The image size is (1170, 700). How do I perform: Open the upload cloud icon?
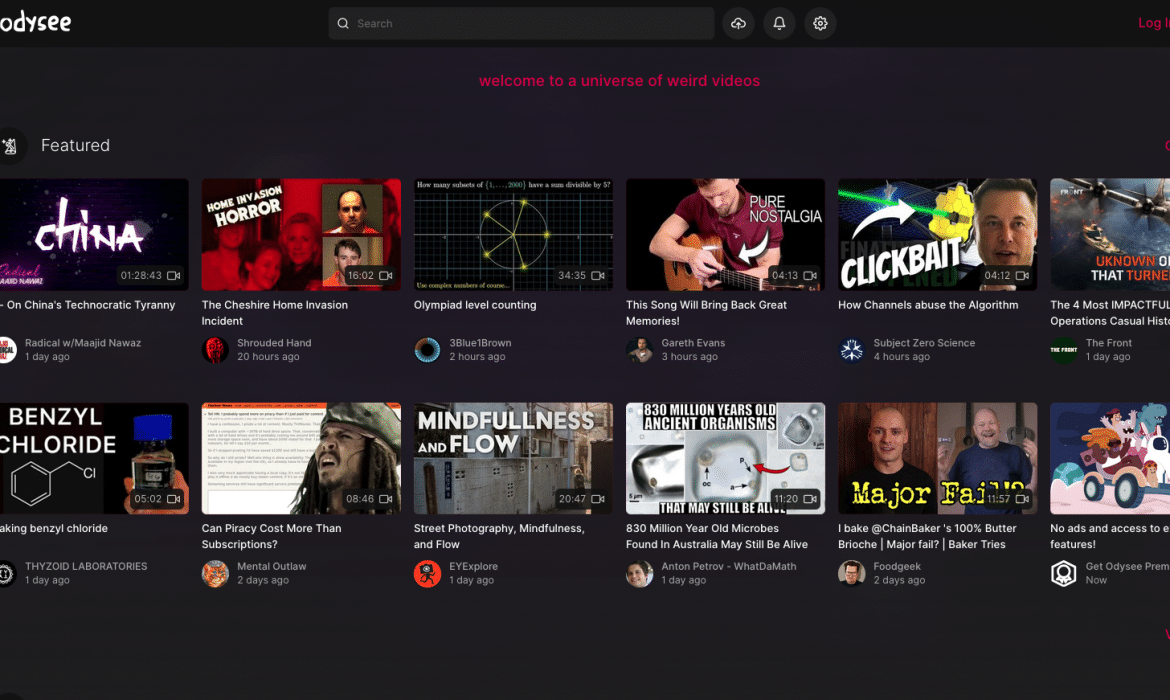coord(738,23)
